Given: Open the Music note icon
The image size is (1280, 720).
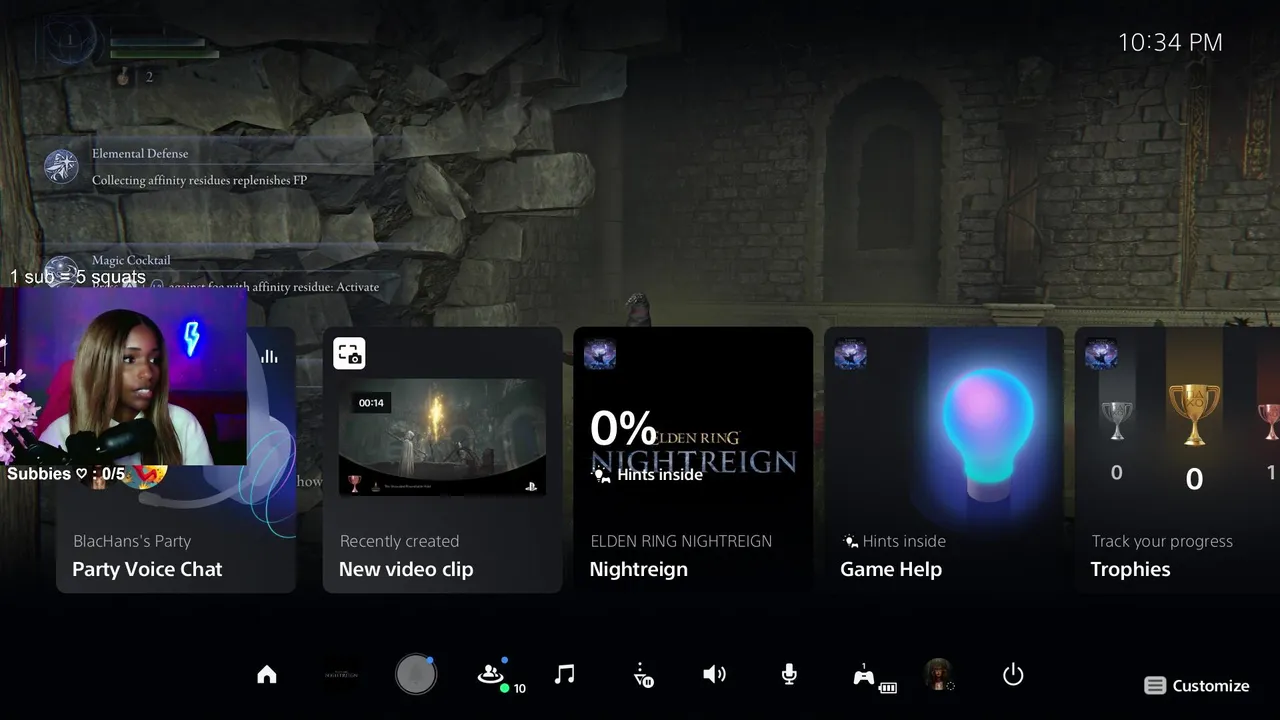Looking at the screenshot, I should (x=565, y=674).
